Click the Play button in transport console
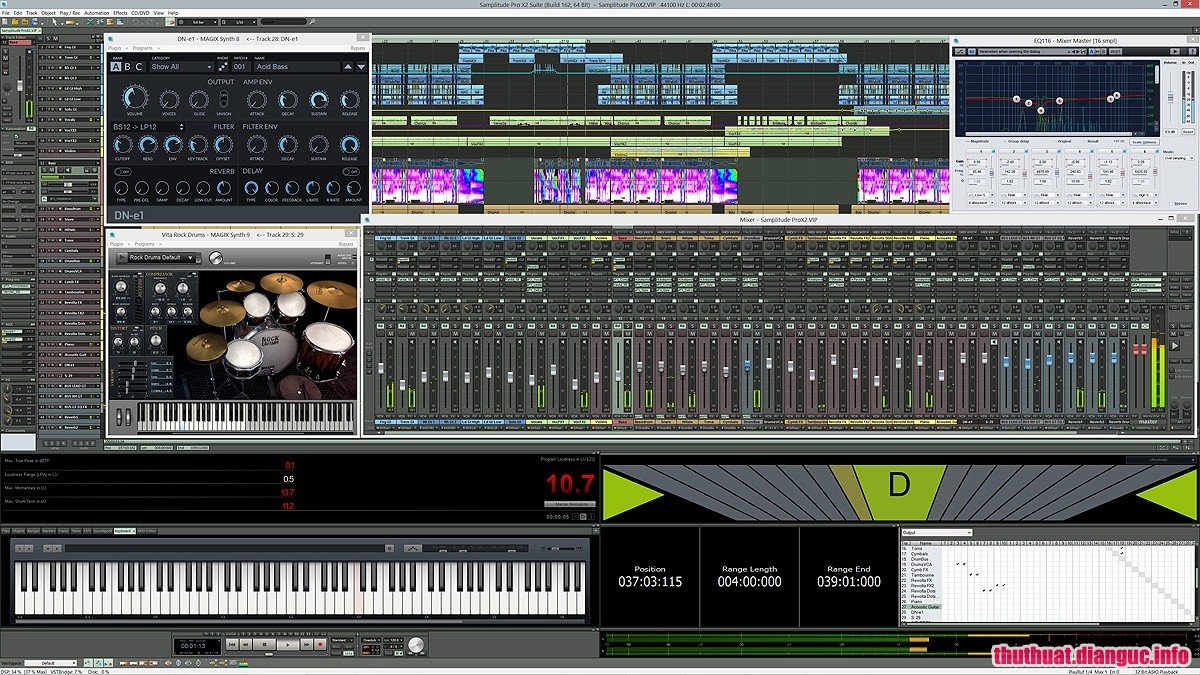 288,645
